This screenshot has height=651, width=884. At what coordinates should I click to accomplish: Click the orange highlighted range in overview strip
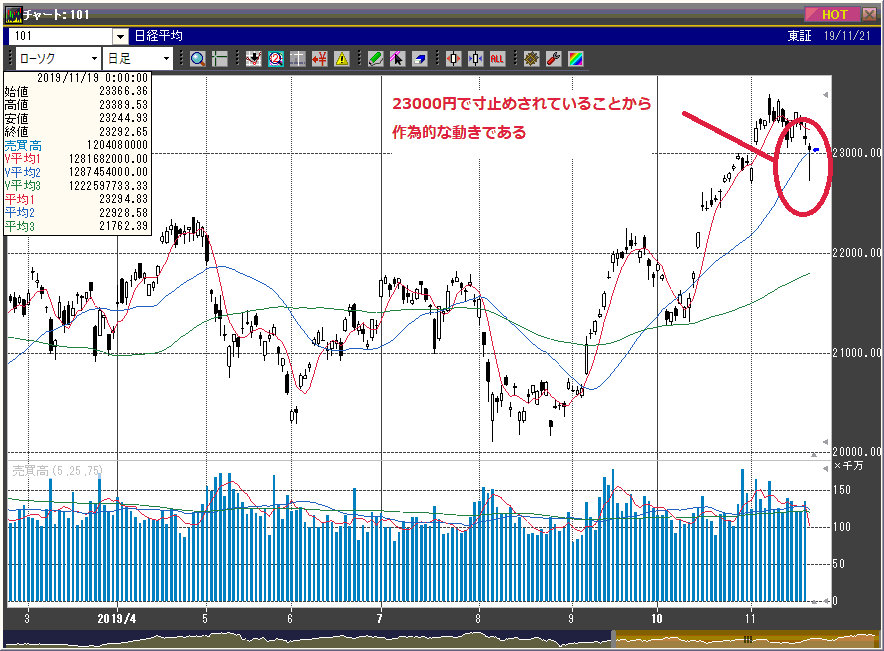747,639
